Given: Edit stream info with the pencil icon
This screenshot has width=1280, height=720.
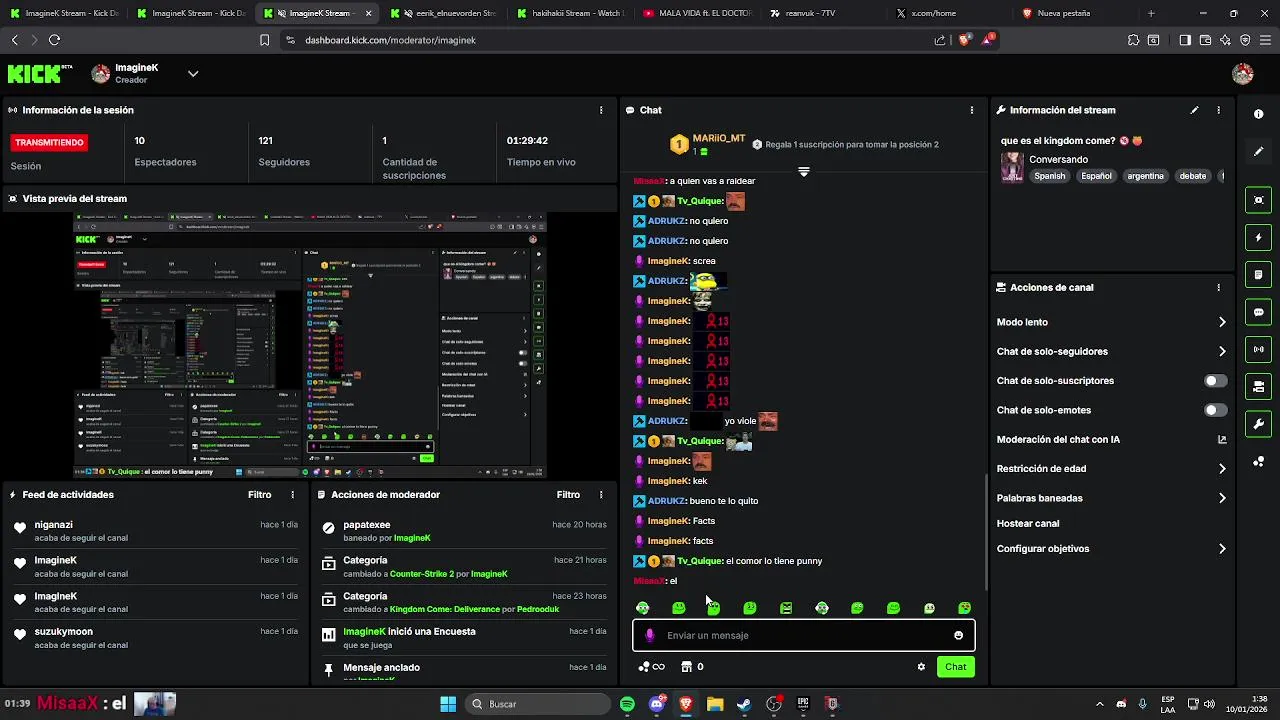Looking at the screenshot, I should click(1194, 110).
